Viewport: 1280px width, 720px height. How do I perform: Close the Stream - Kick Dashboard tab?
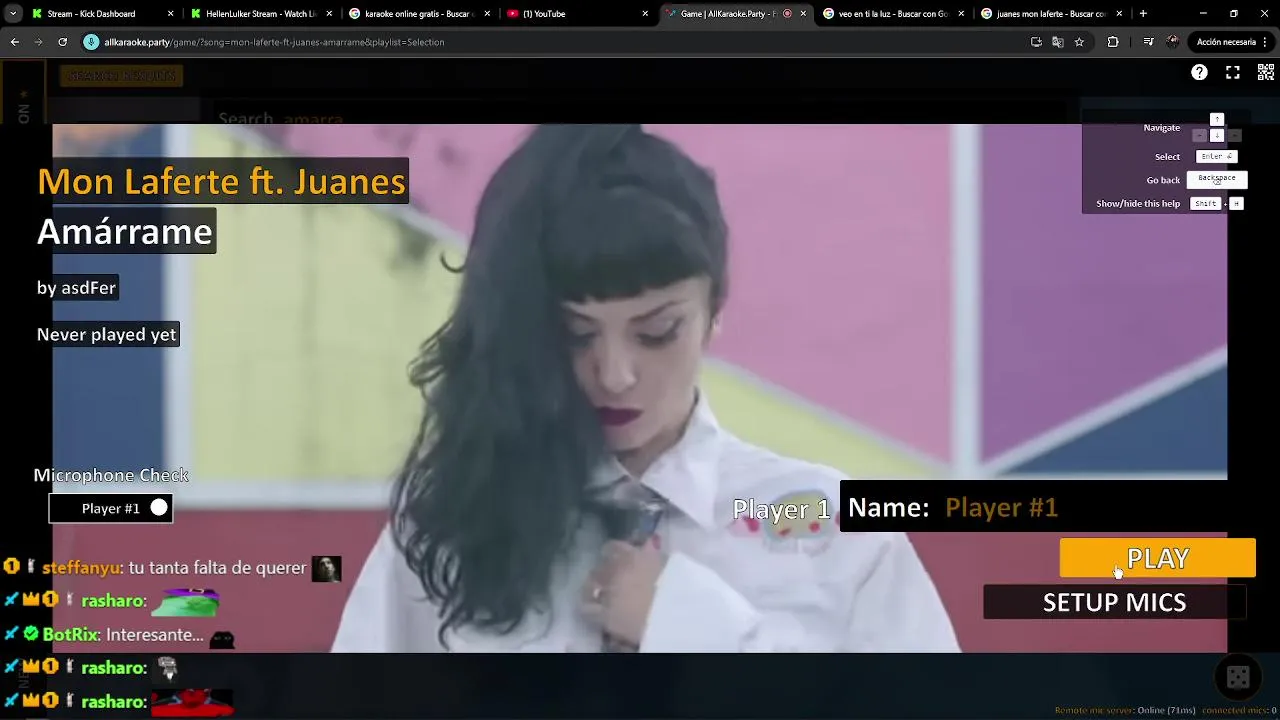[170, 14]
